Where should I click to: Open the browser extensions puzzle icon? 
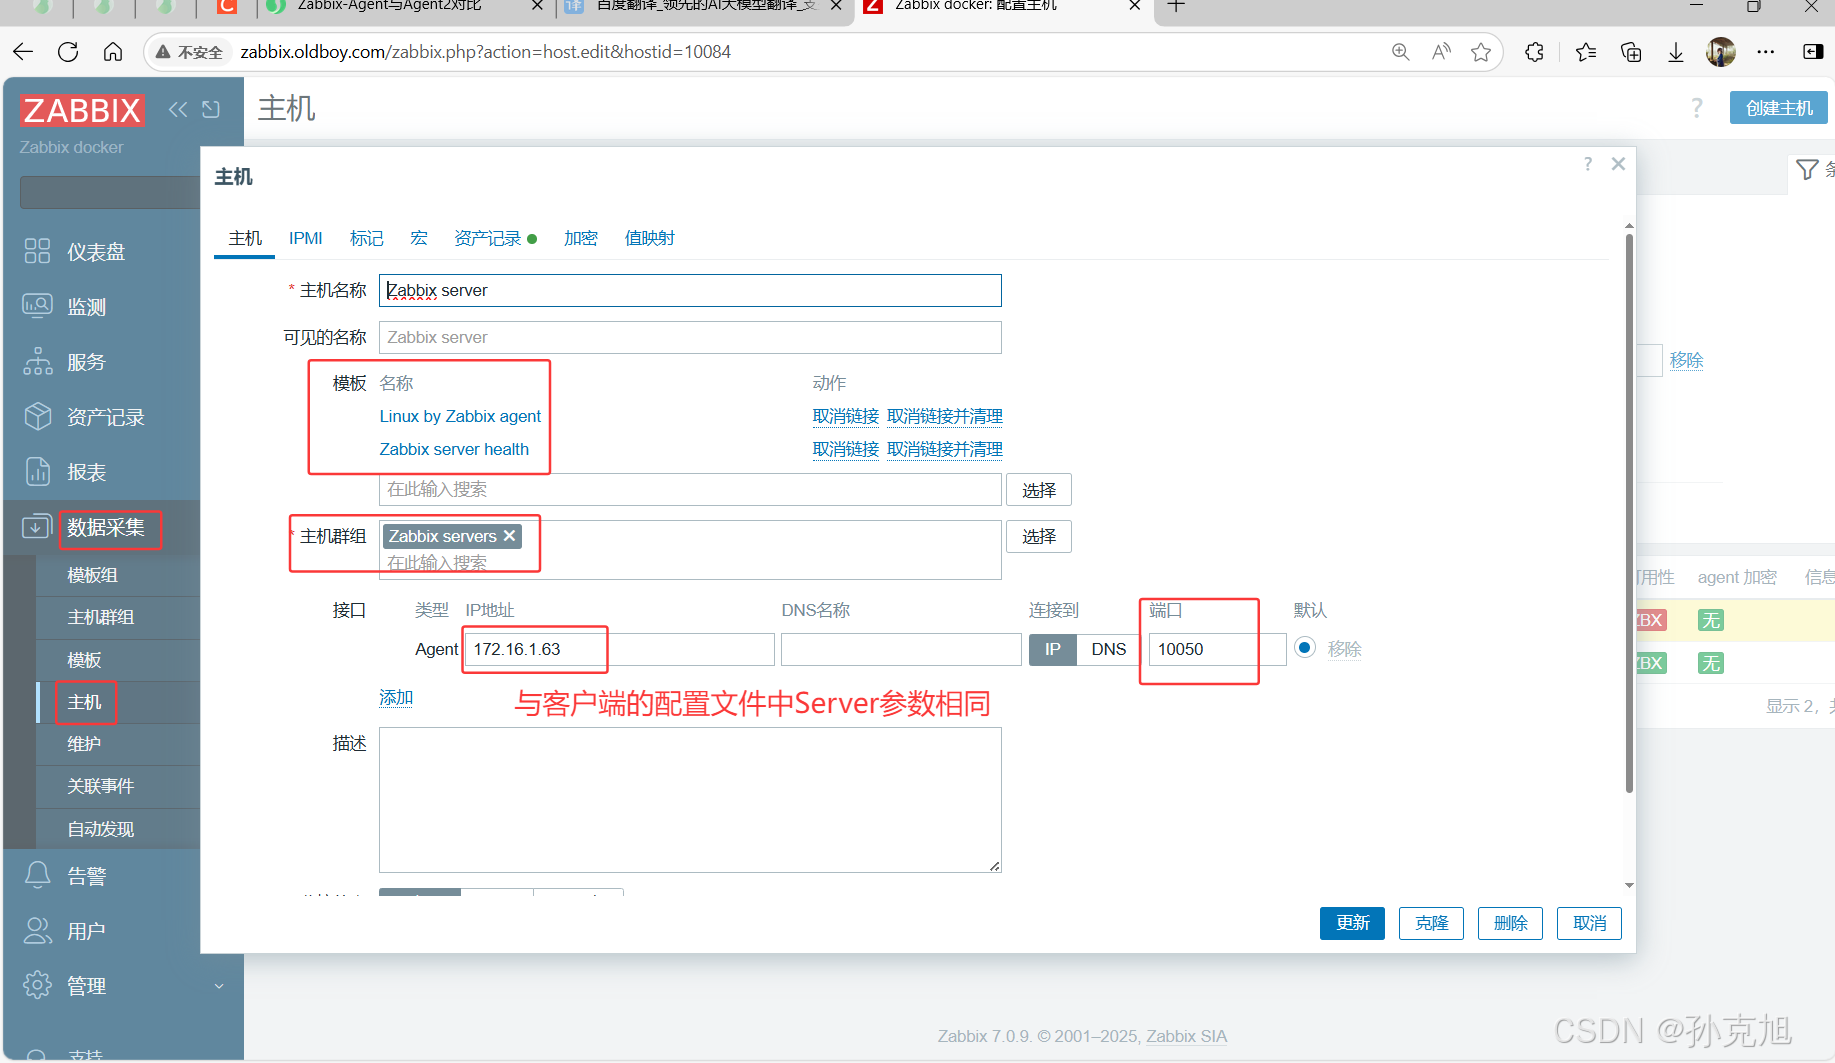pos(1535,52)
